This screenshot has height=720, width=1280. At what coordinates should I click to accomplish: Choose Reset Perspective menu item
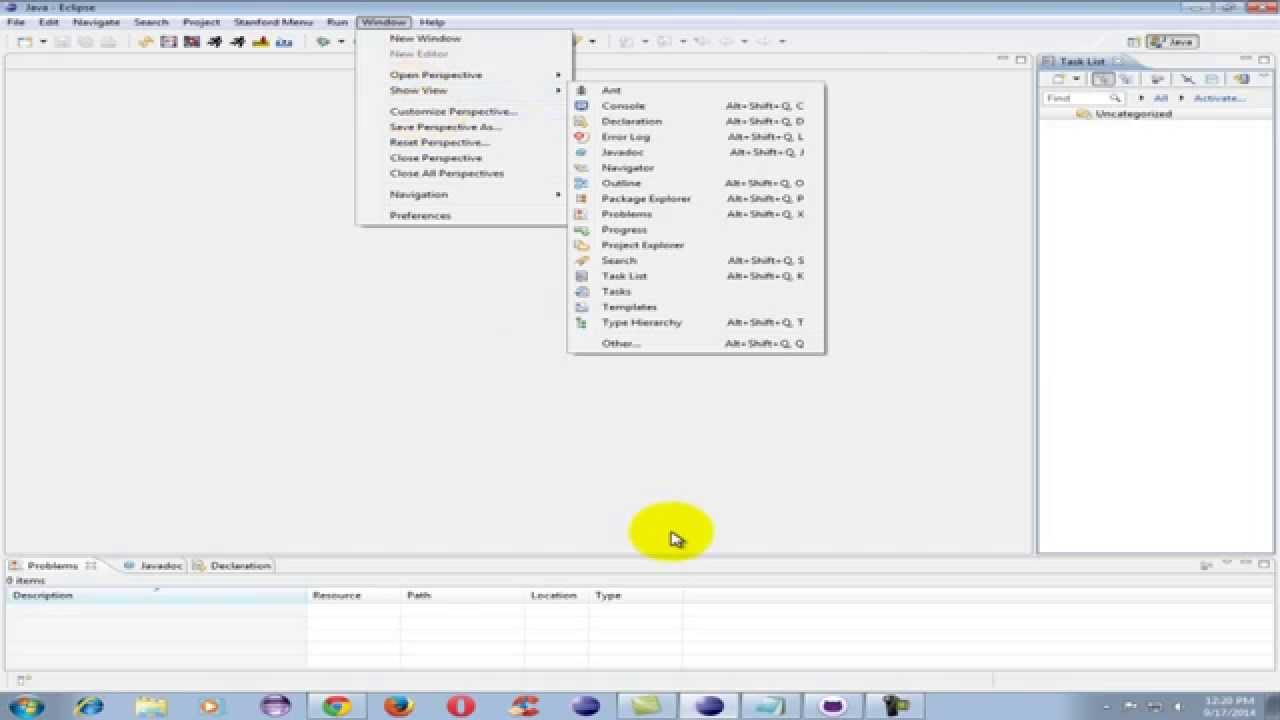[x=465, y=142]
